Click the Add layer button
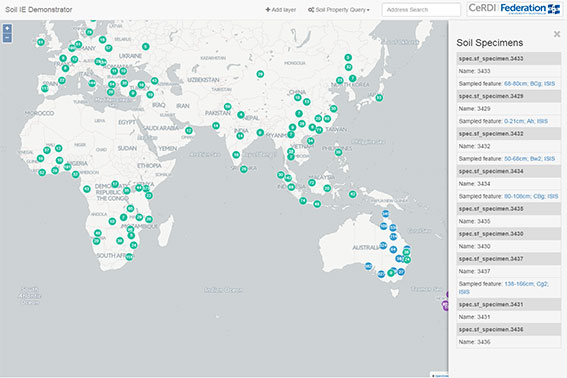This screenshot has width=567, height=378. 281,10
